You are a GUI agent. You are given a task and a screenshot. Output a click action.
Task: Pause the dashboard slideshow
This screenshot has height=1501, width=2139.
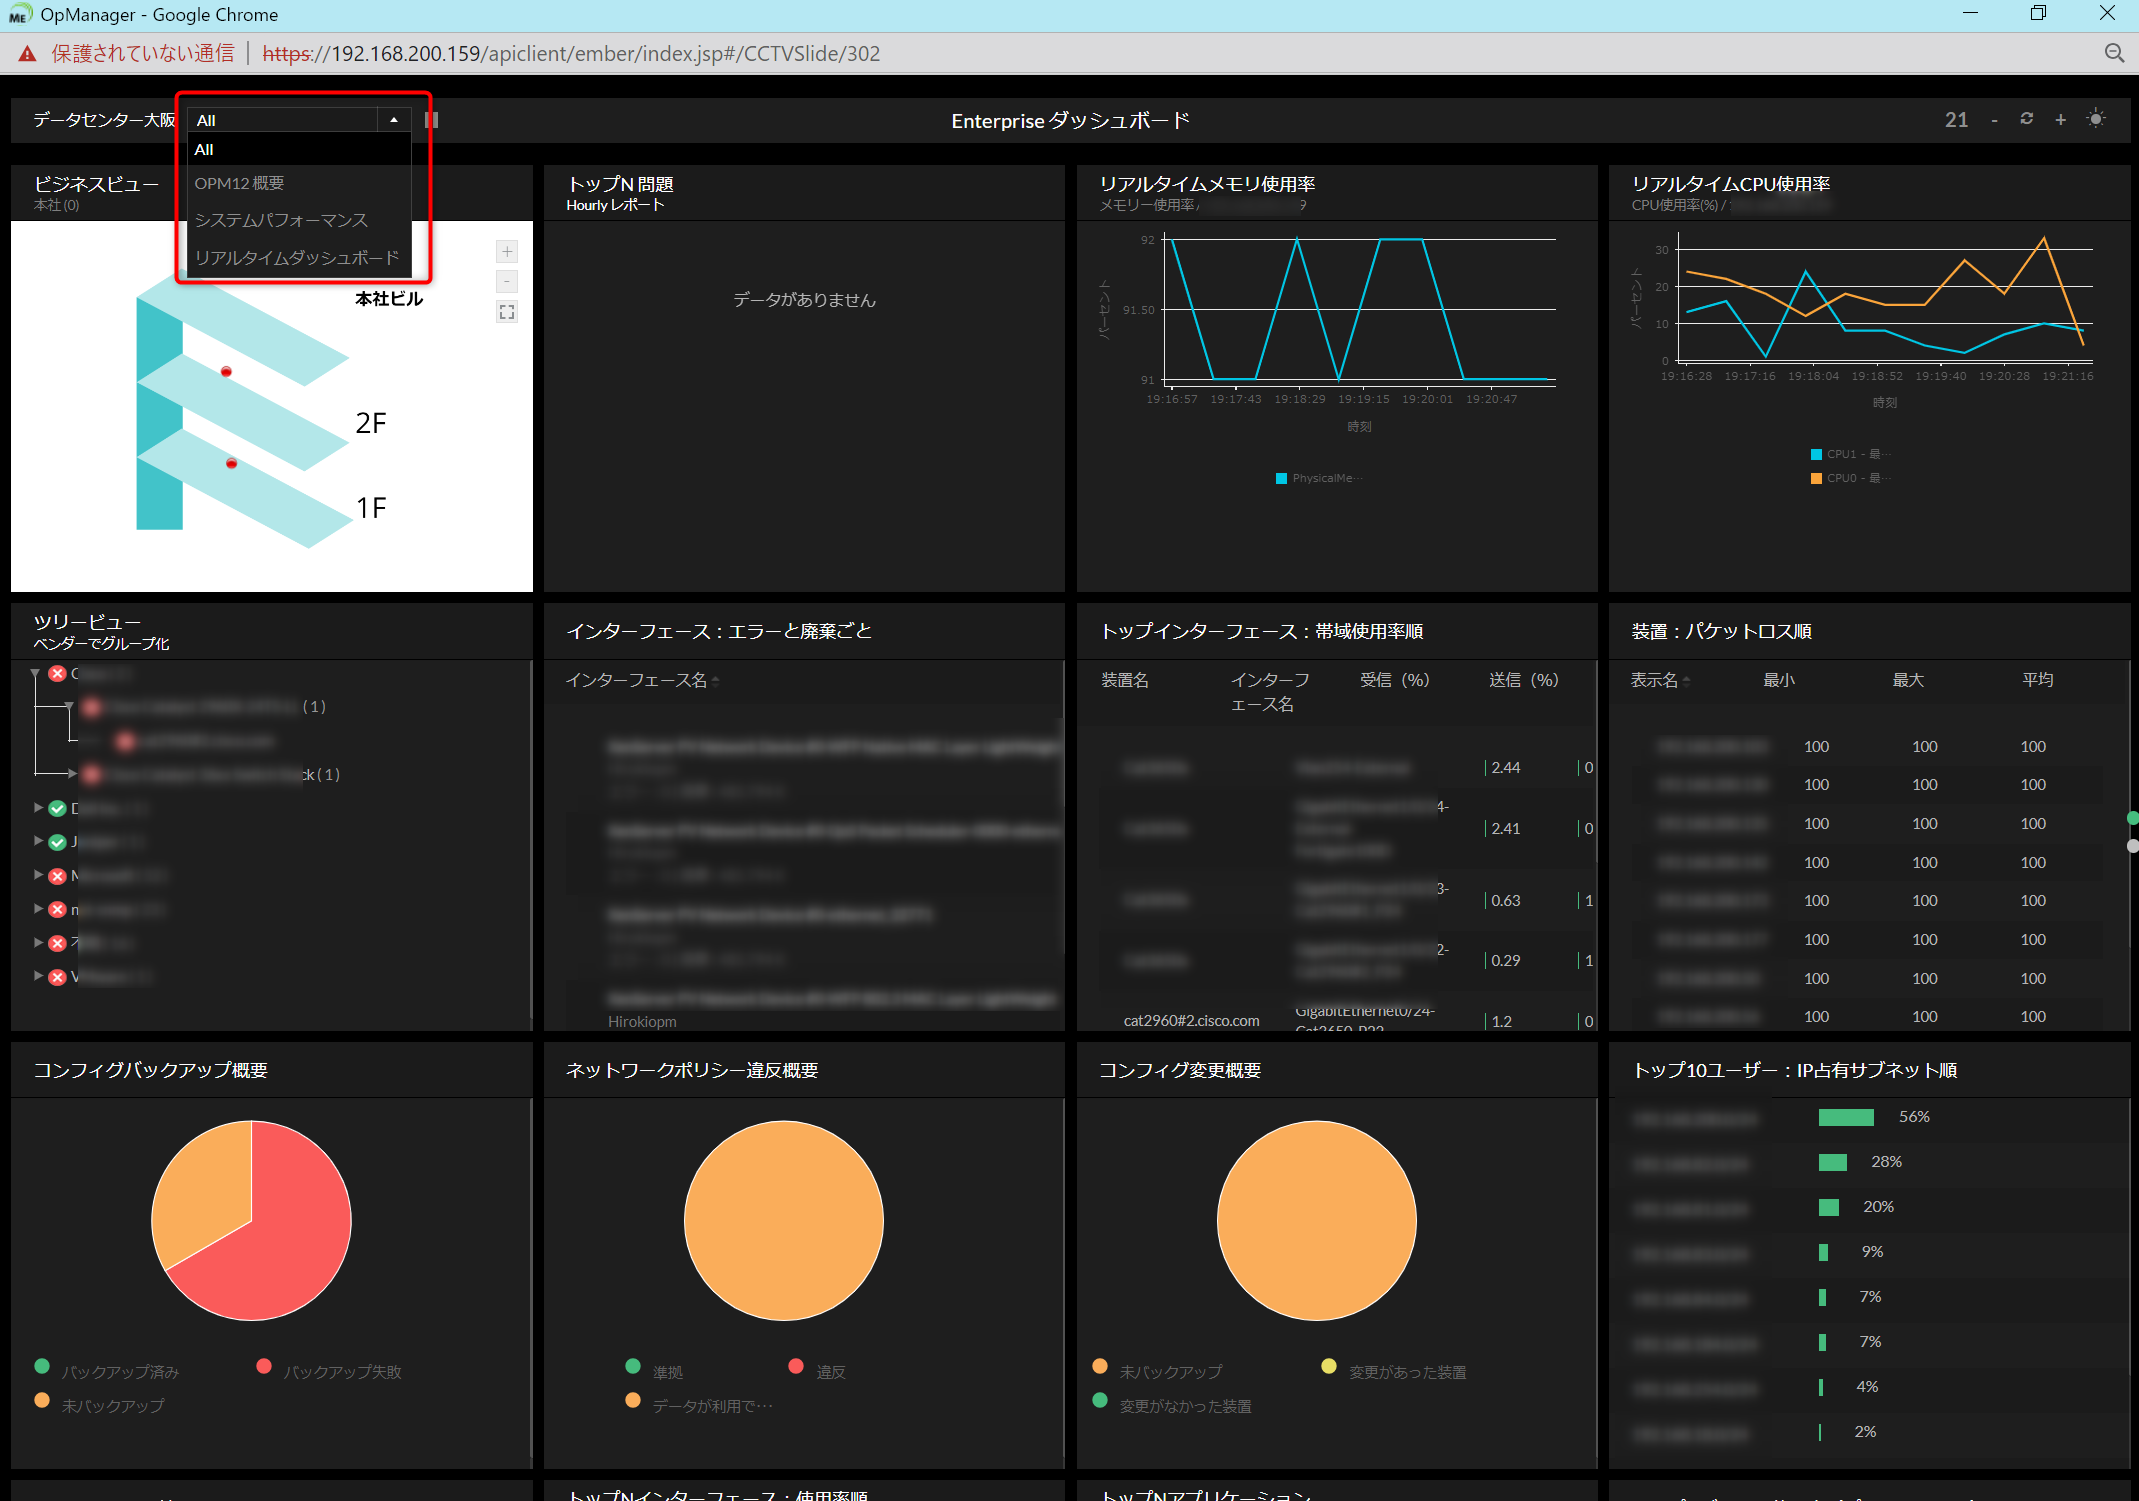click(x=431, y=120)
